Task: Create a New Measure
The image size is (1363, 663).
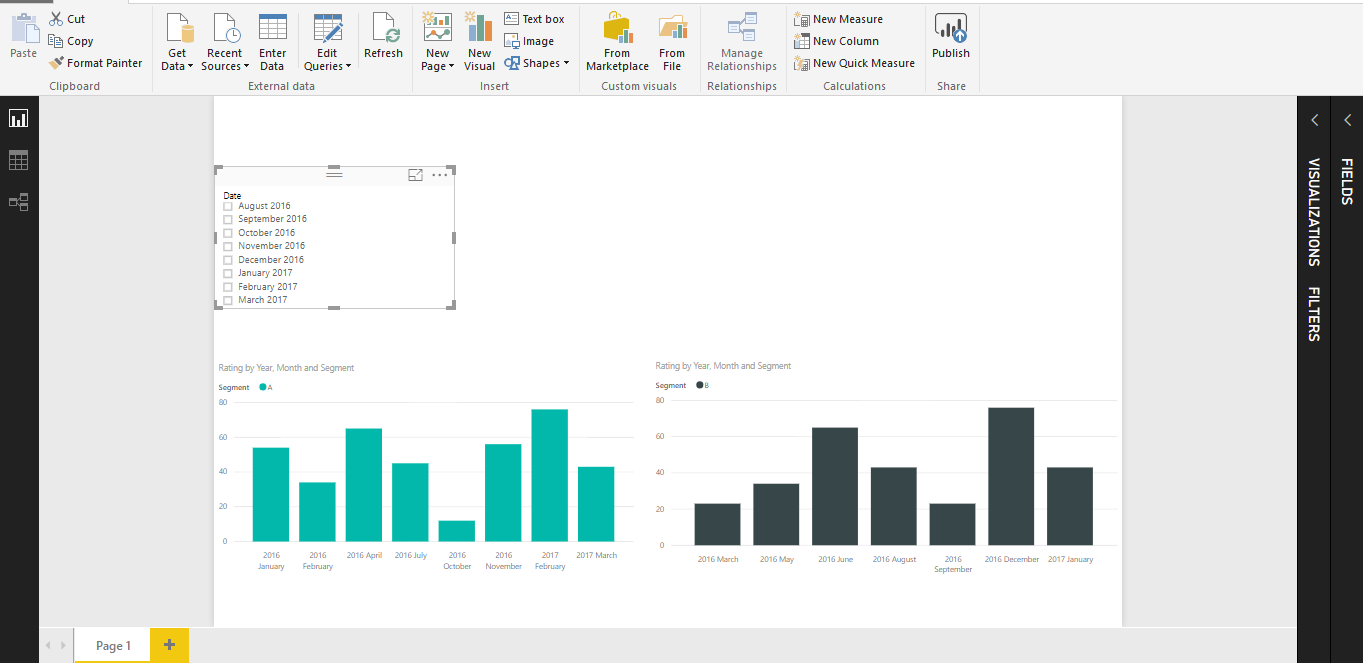Action: tap(838, 19)
